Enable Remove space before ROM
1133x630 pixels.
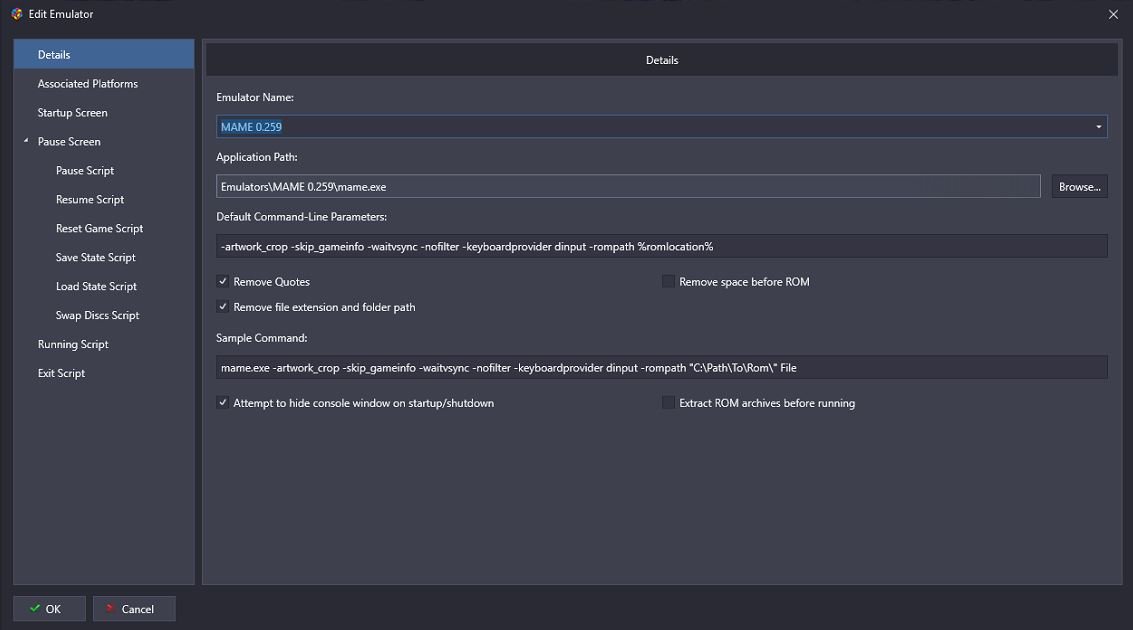click(668, 282)
